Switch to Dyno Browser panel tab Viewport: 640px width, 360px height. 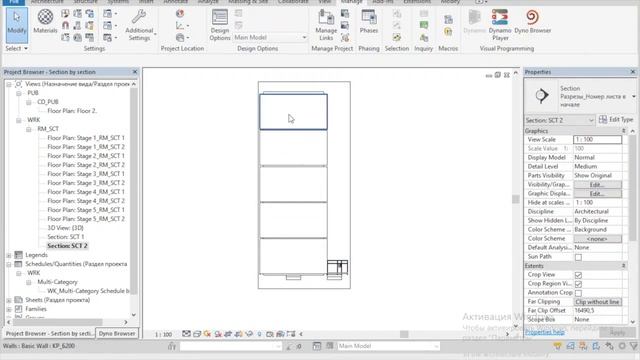point(117,333)
